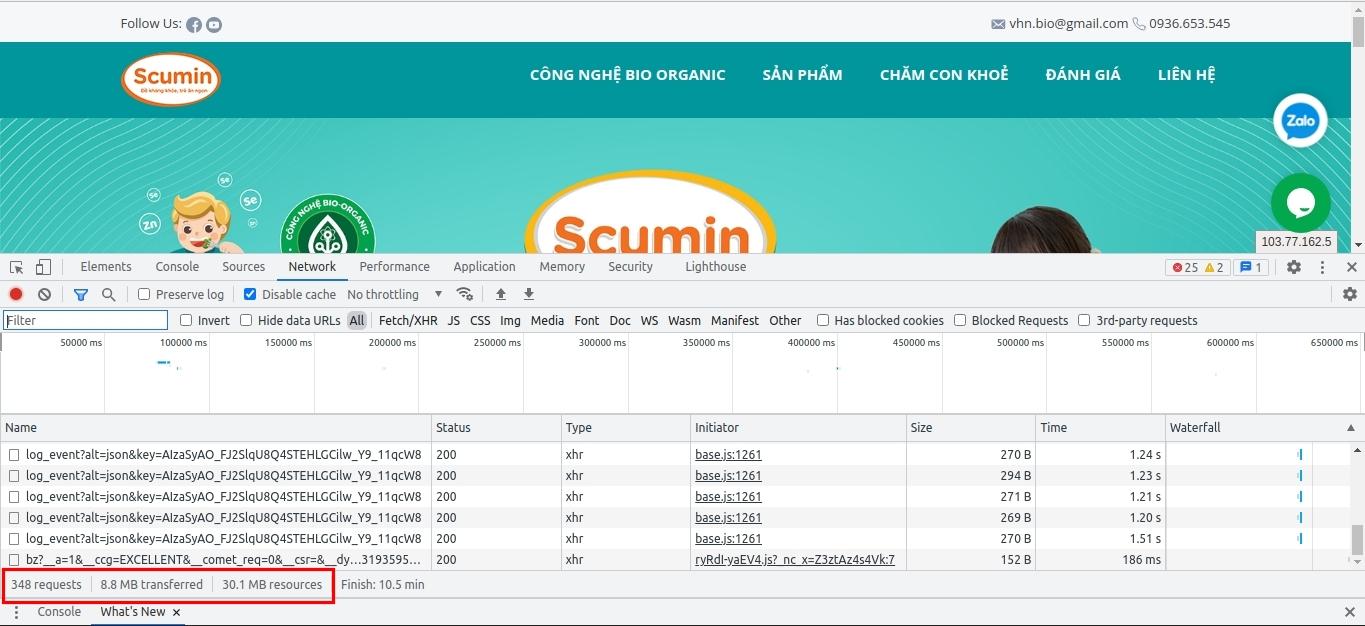The height and width of the screenshot is (626, 1365).
Task: Clear the network log
Action: point(45,294)
